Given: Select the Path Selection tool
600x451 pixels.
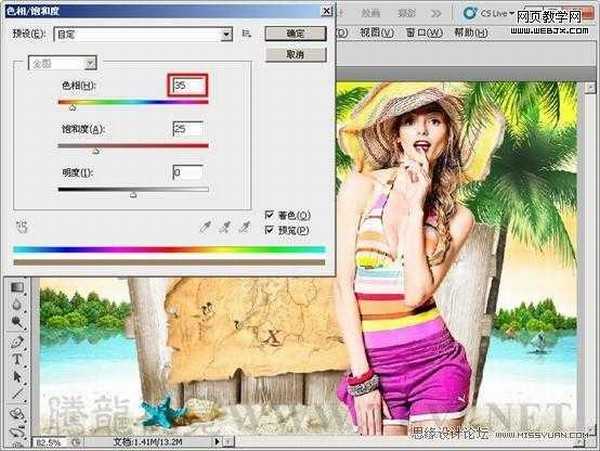Looking at the screenshot, I should tap(17, 377).
